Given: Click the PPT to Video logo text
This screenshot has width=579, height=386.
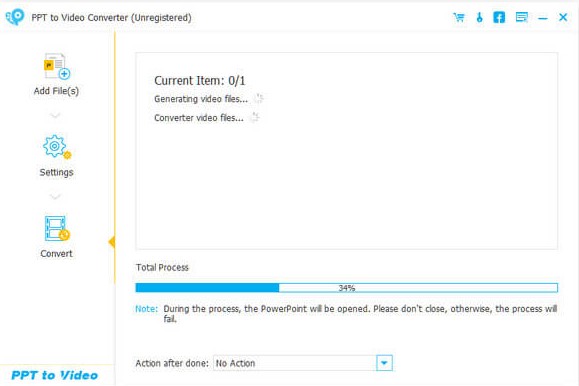Looking at the screenshot, I should [54, 375].
